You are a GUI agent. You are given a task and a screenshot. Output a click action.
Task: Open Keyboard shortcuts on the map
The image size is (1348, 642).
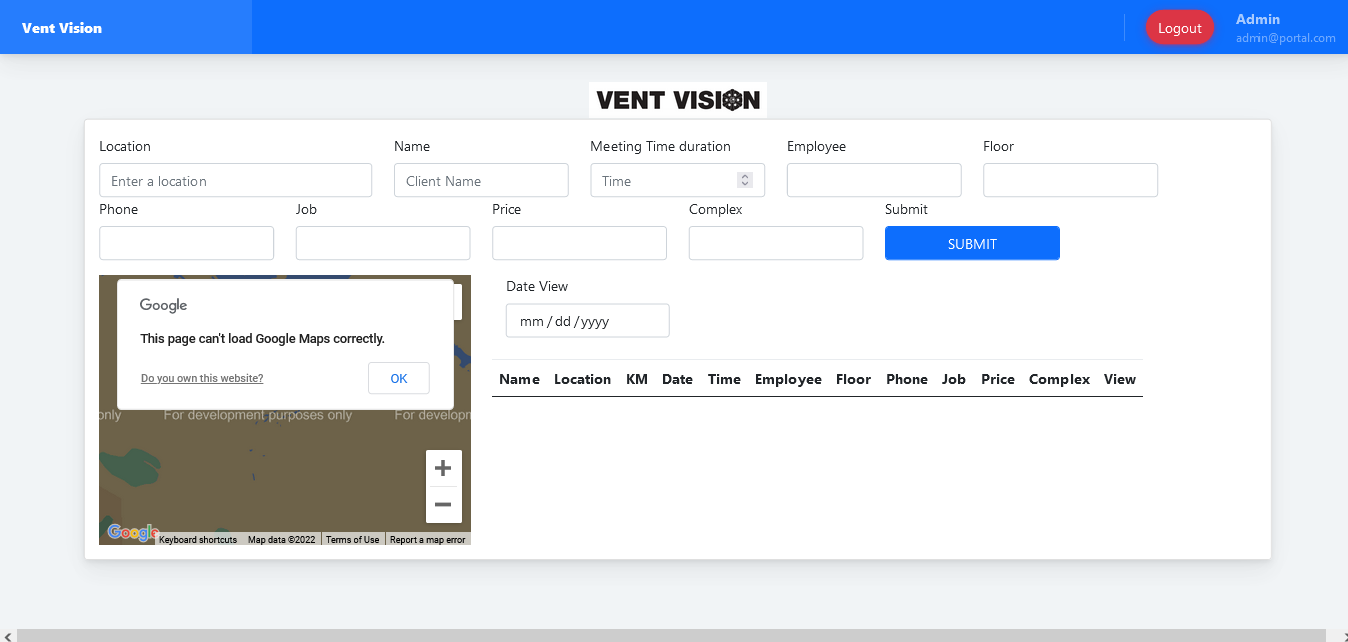click(x=198, y=540)
